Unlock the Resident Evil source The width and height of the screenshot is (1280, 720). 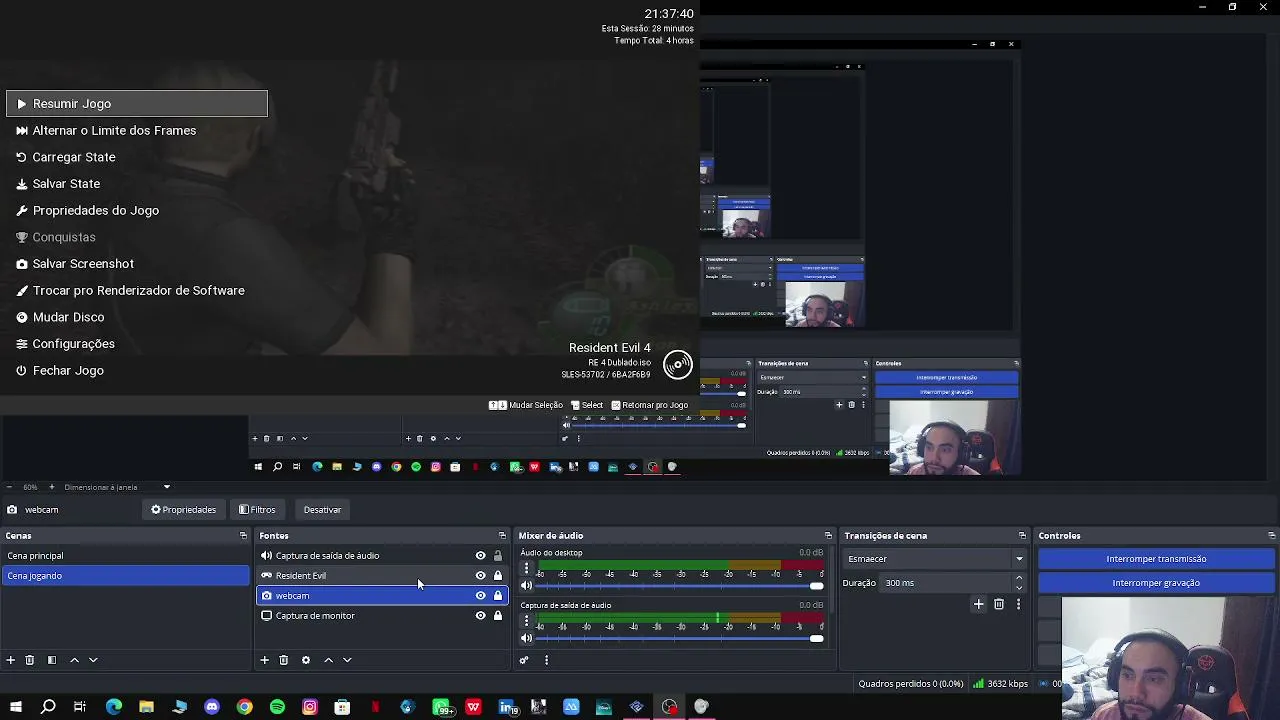click(x=498, y=576)
